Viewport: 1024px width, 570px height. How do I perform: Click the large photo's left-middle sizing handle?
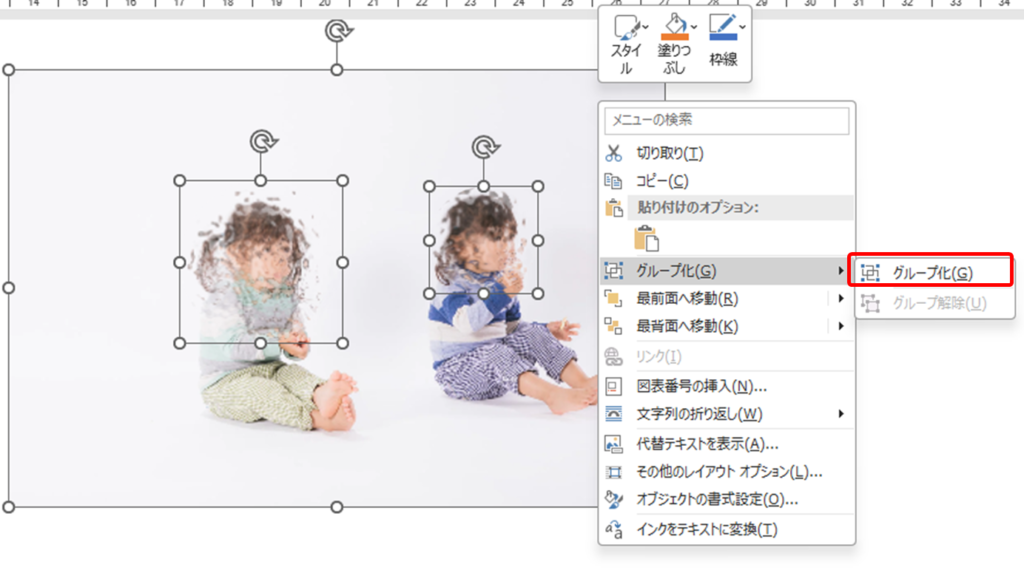point(8,288)
